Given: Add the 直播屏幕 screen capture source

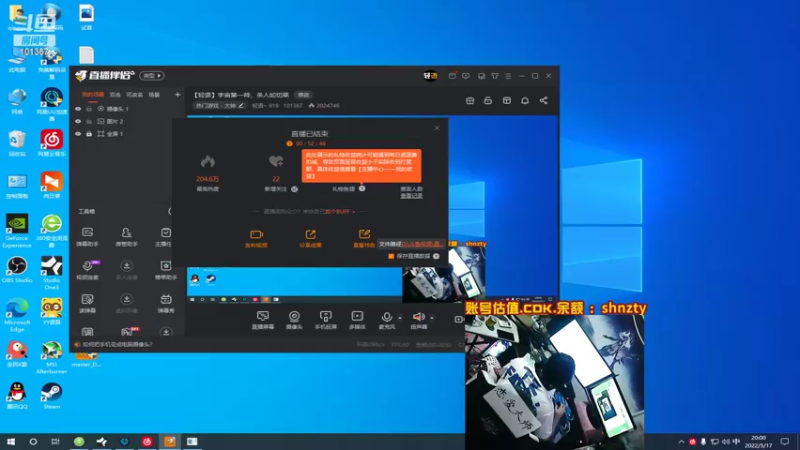Looking at the screenshot, I should (x=263, y=320).
